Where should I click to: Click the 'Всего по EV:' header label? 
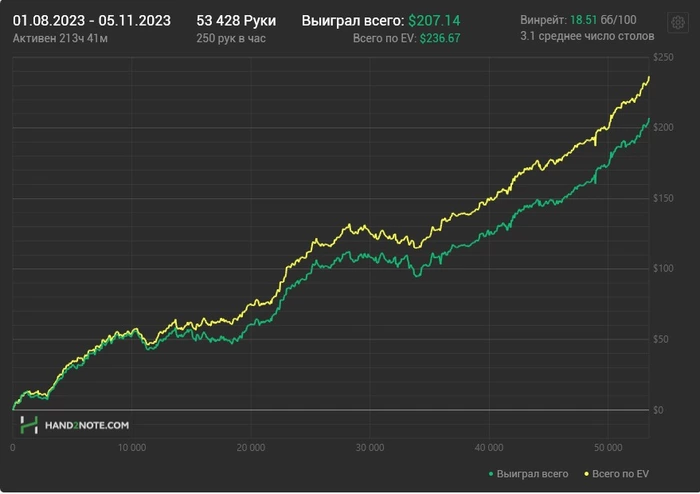coord(385,38)
